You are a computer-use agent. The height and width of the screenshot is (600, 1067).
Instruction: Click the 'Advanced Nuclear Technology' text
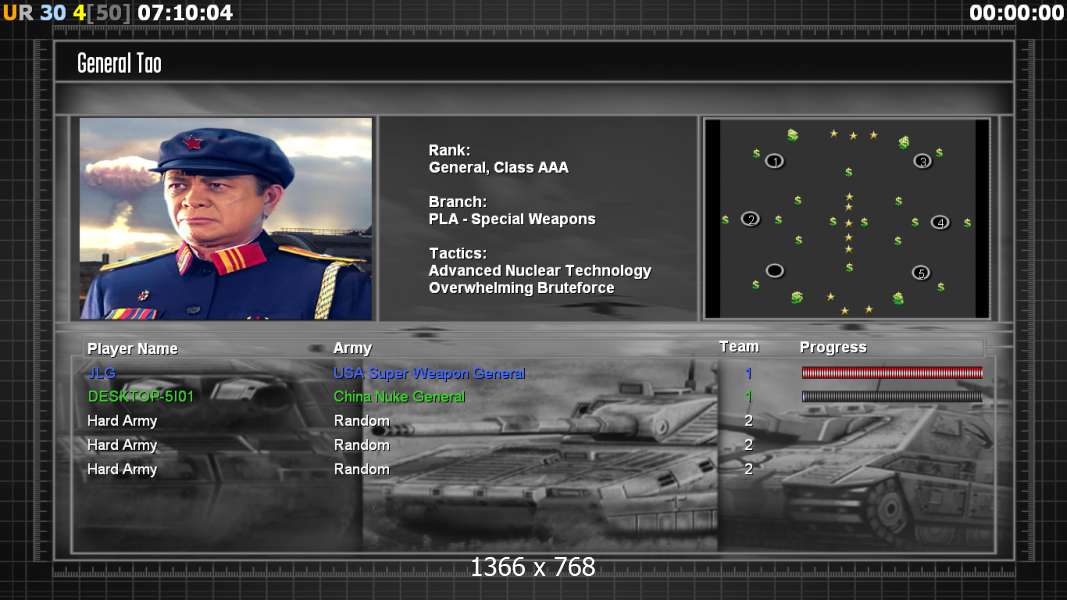(540, 271)
